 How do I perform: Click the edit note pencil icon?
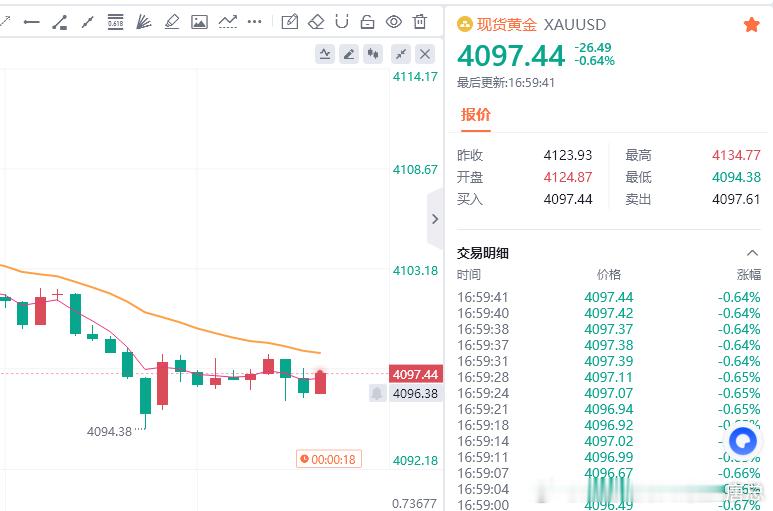(289, 22)
